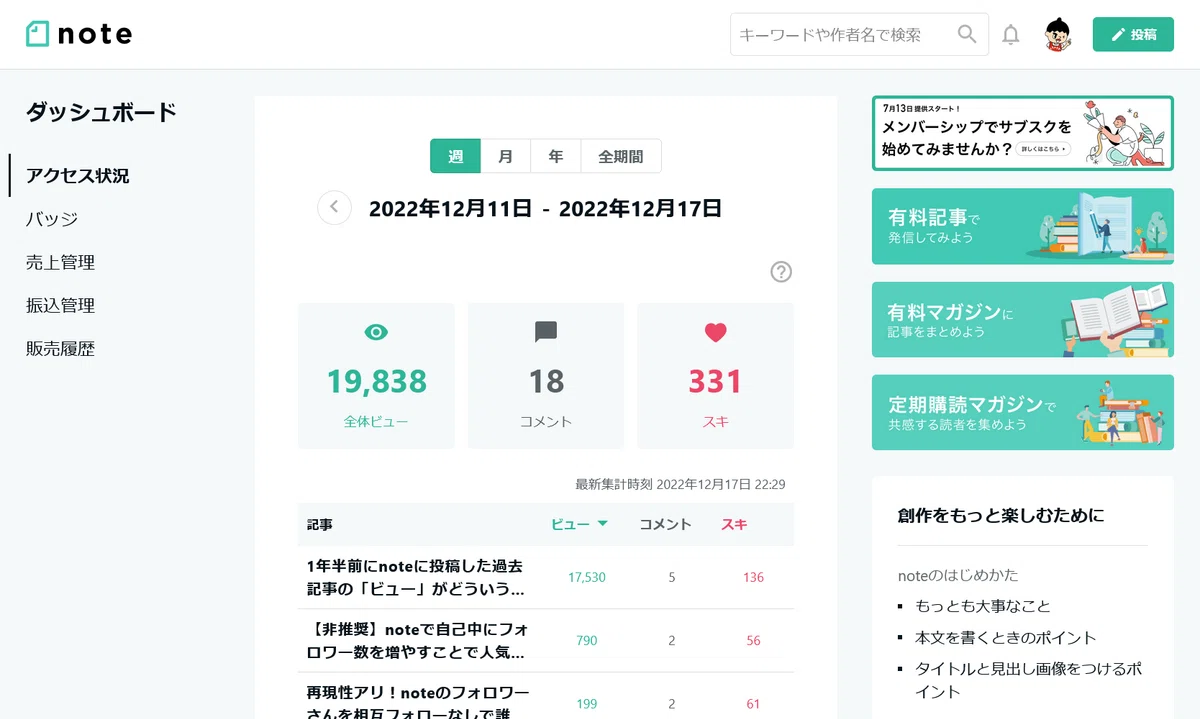Sort by ビュー column arrow

pos(603,524)
